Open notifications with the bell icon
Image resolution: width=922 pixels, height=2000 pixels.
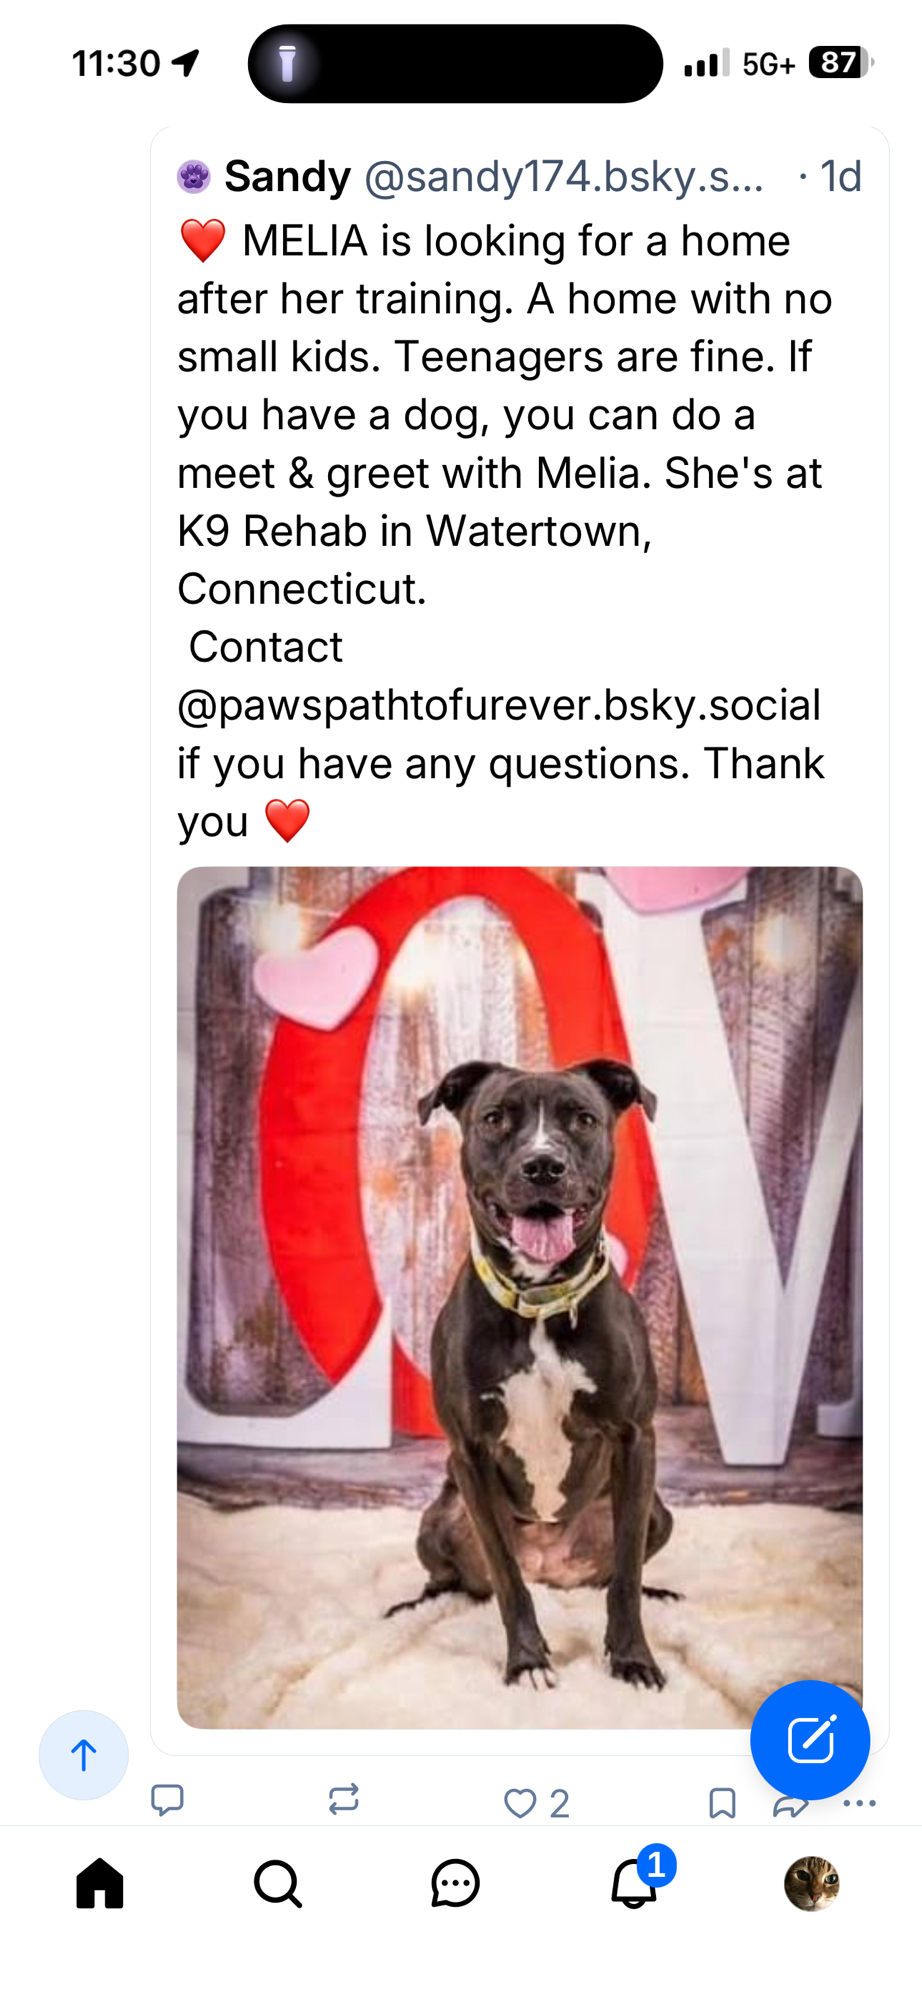[x=634, y=1884]
